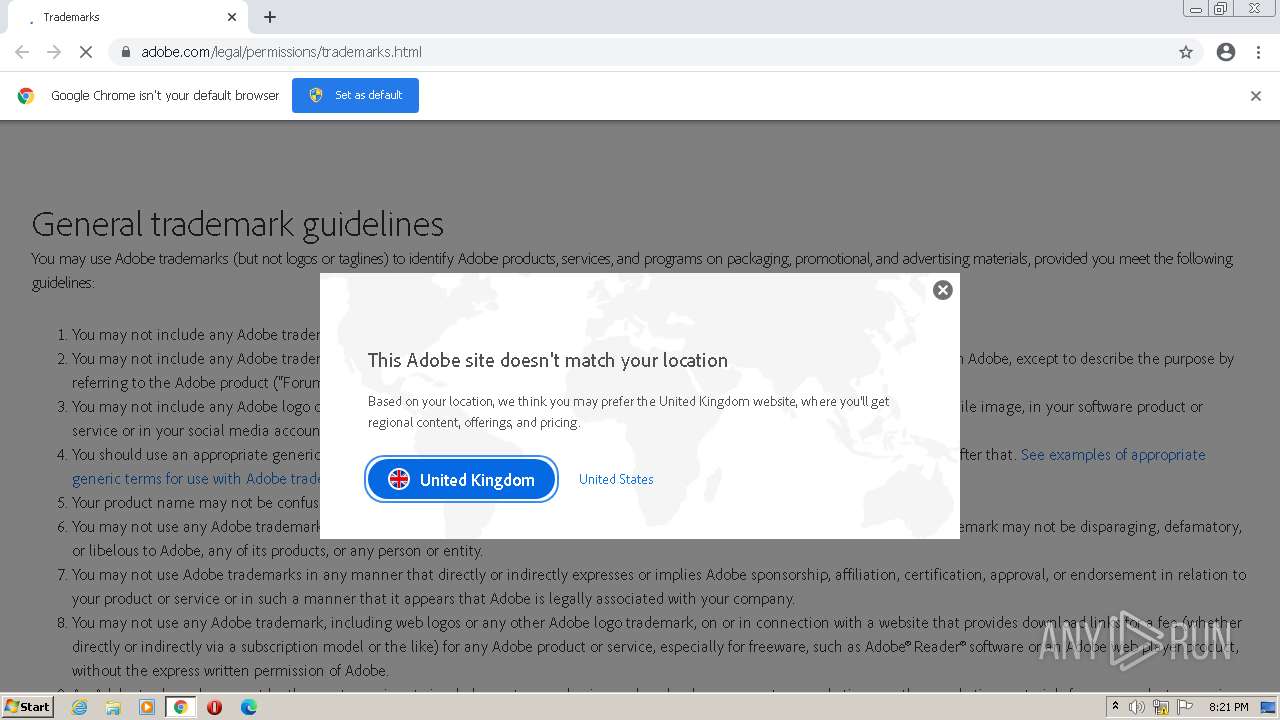
Task: Bookmark this page with the star
Action: point(1186,52)
